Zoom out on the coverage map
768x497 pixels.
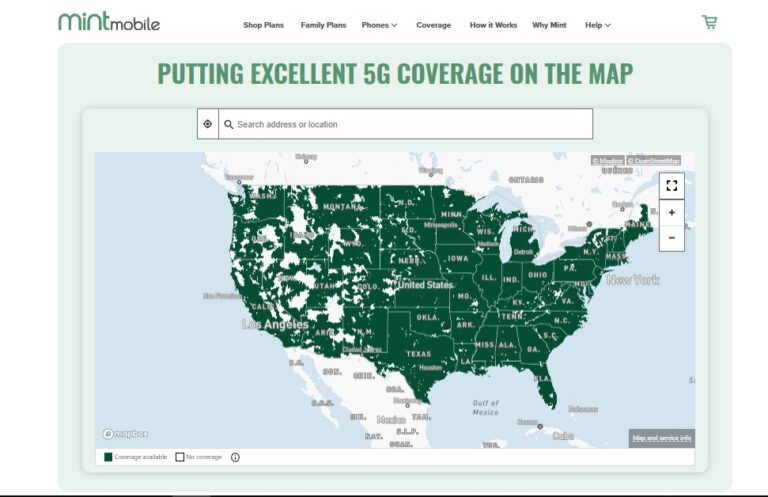(x=672, y=238)
